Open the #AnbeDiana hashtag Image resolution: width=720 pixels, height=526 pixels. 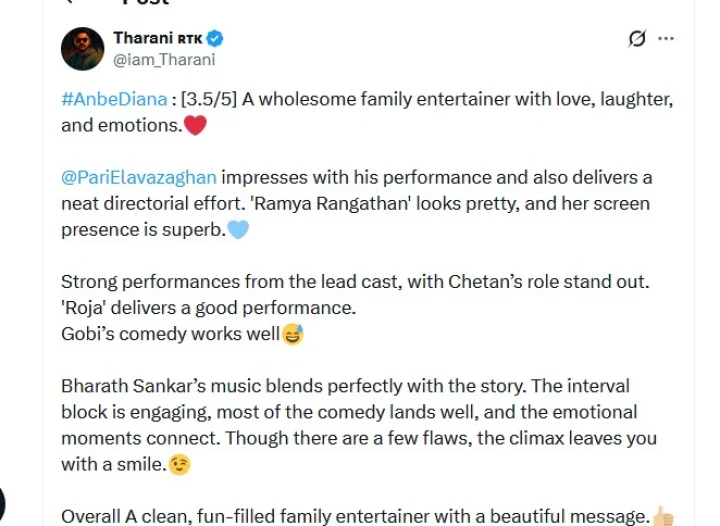pyautogui.click(x=114, y=99)
